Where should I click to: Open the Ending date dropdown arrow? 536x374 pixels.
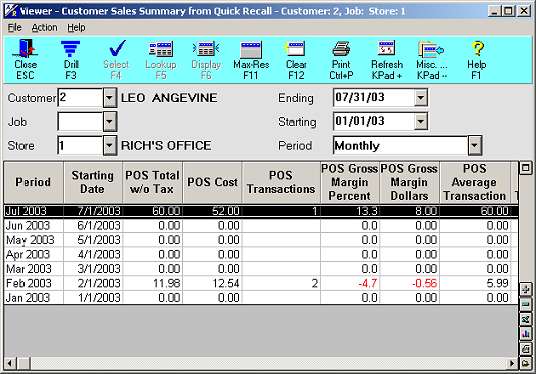point(421,98)
